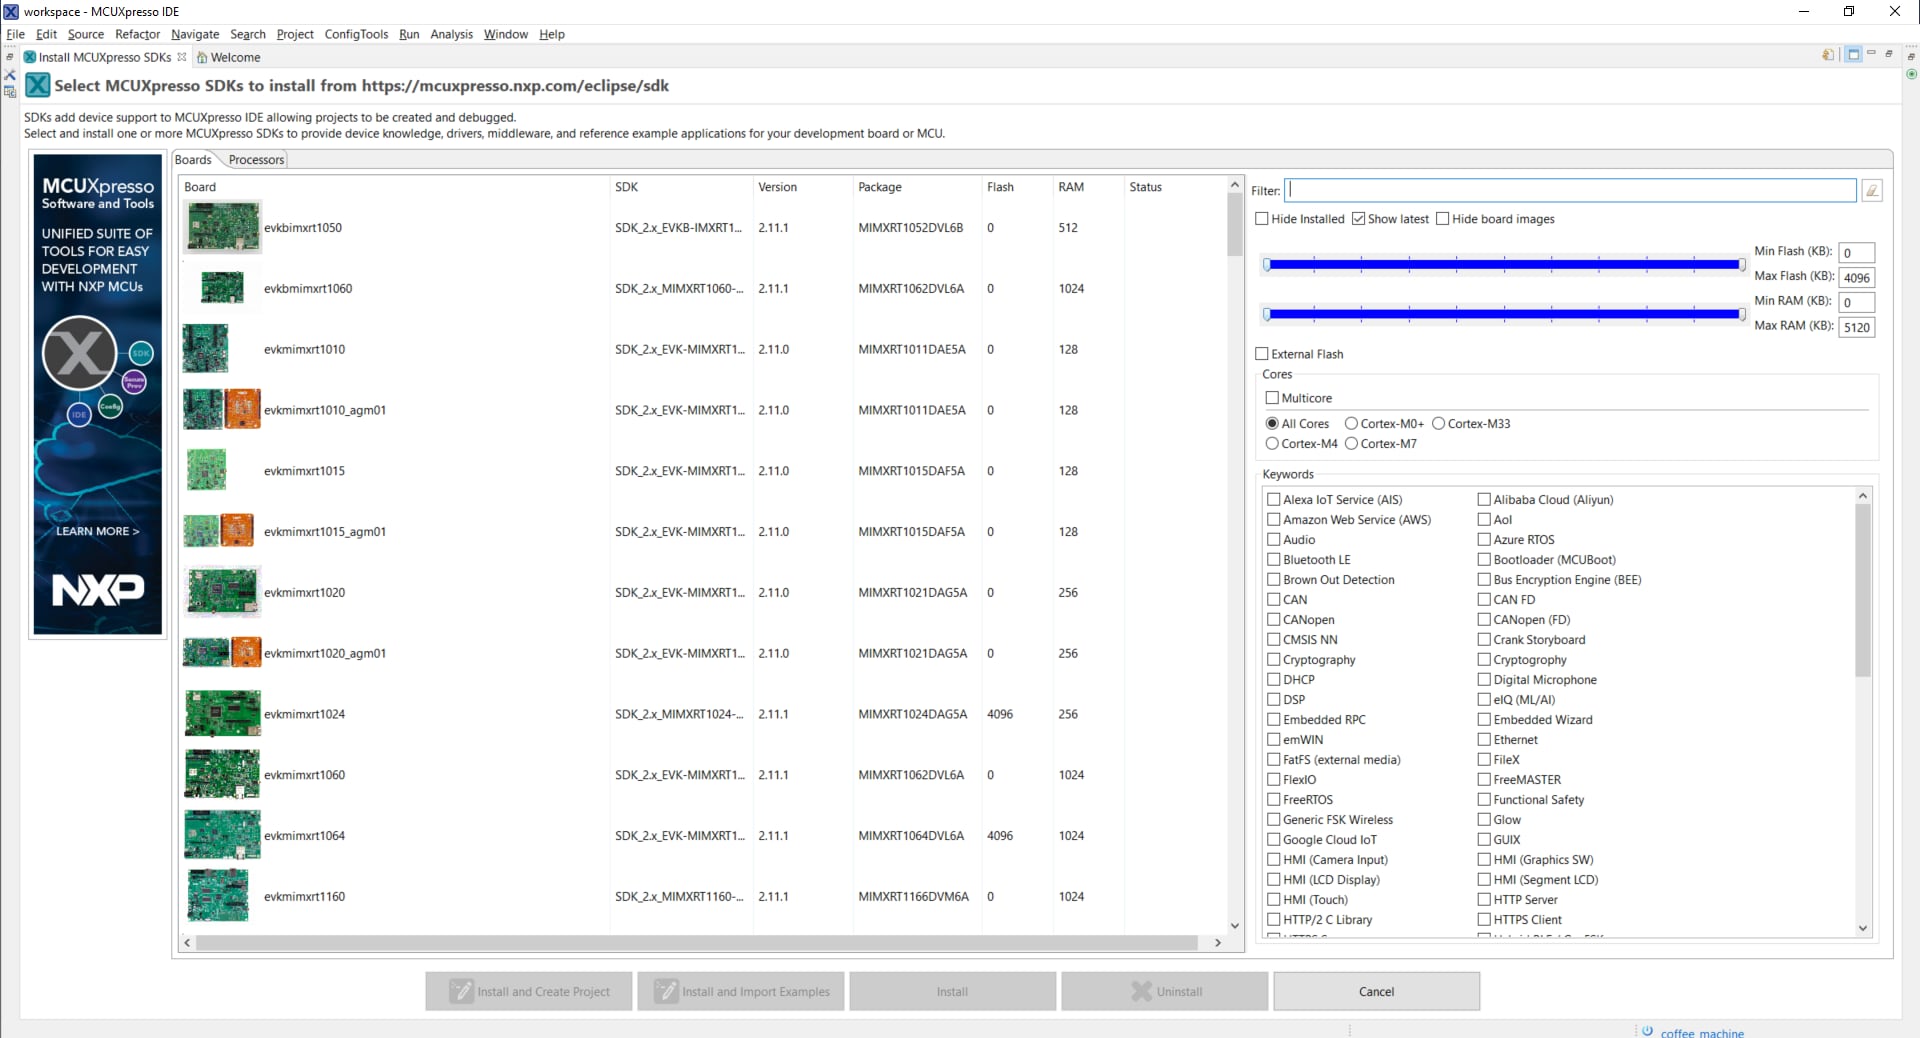Click the home icon on the Welcome tab
1920x1038 pixels.
point(202,58)
